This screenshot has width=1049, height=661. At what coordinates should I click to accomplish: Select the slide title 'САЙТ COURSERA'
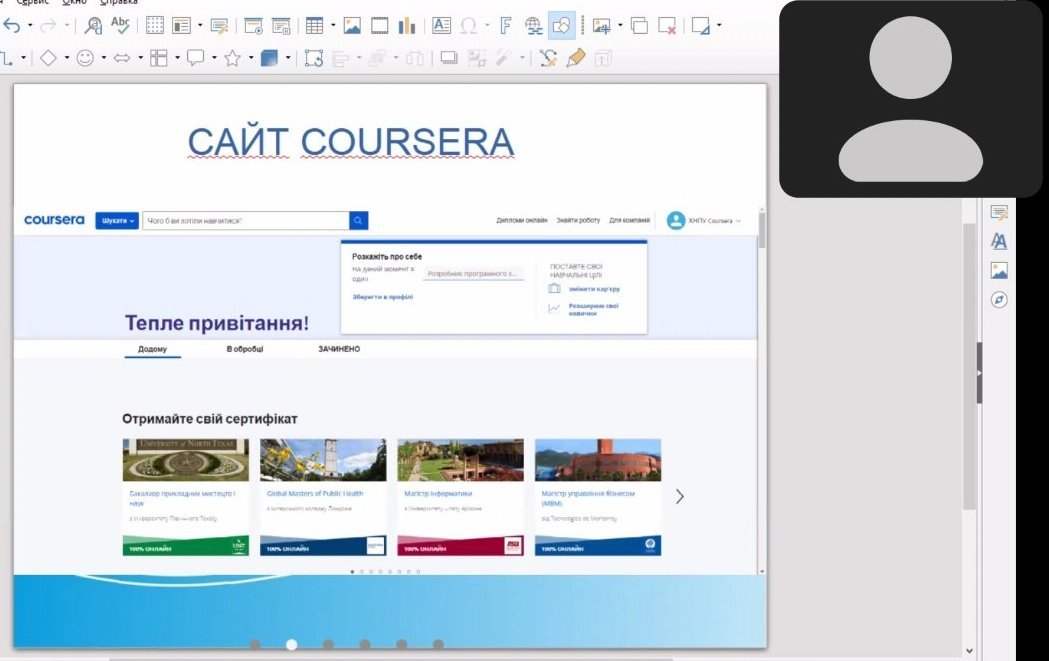click(351, 142)
